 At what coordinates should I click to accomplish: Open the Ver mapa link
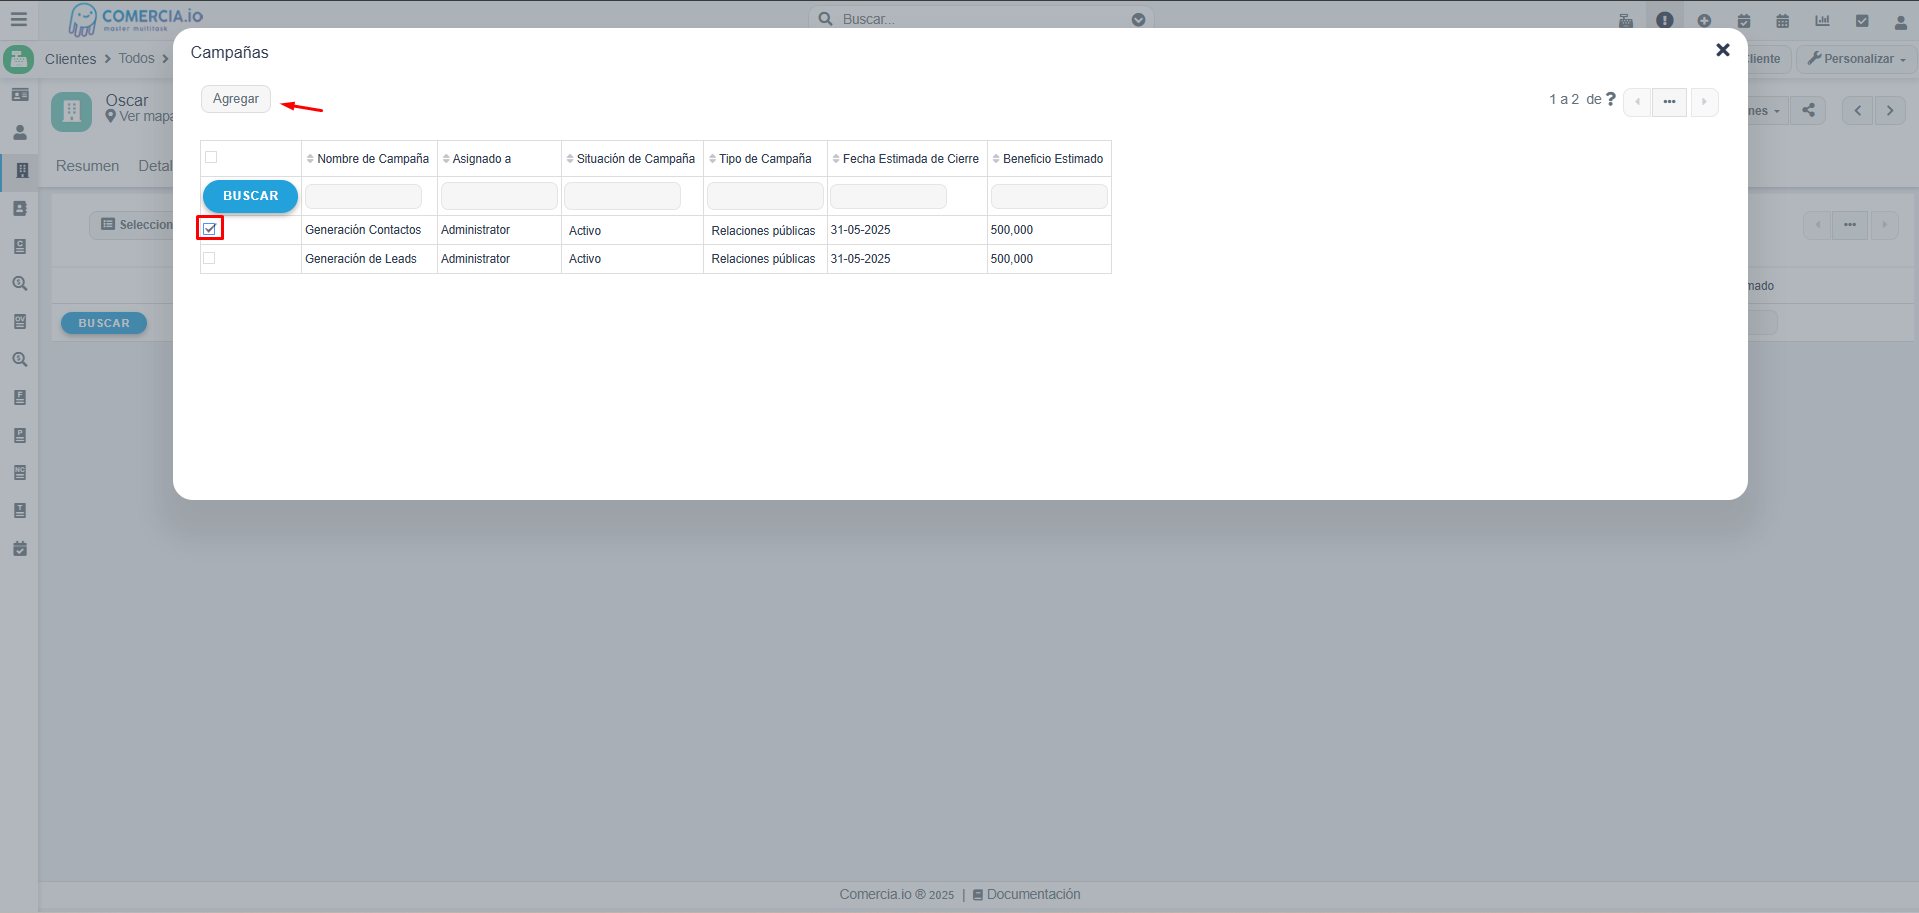point(140,117)
